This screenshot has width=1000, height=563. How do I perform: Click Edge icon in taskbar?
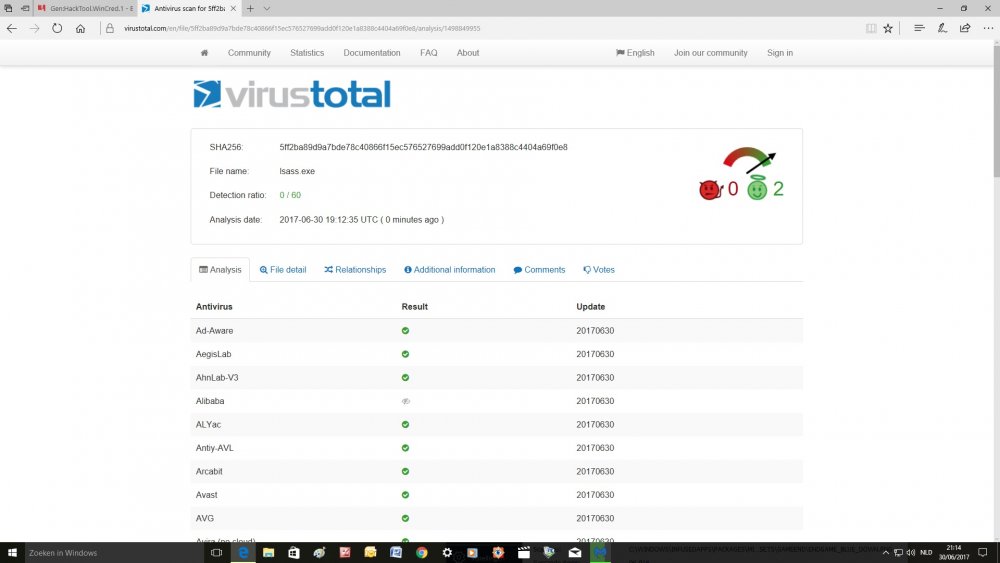pyautogui.click(x=243, y=553)
